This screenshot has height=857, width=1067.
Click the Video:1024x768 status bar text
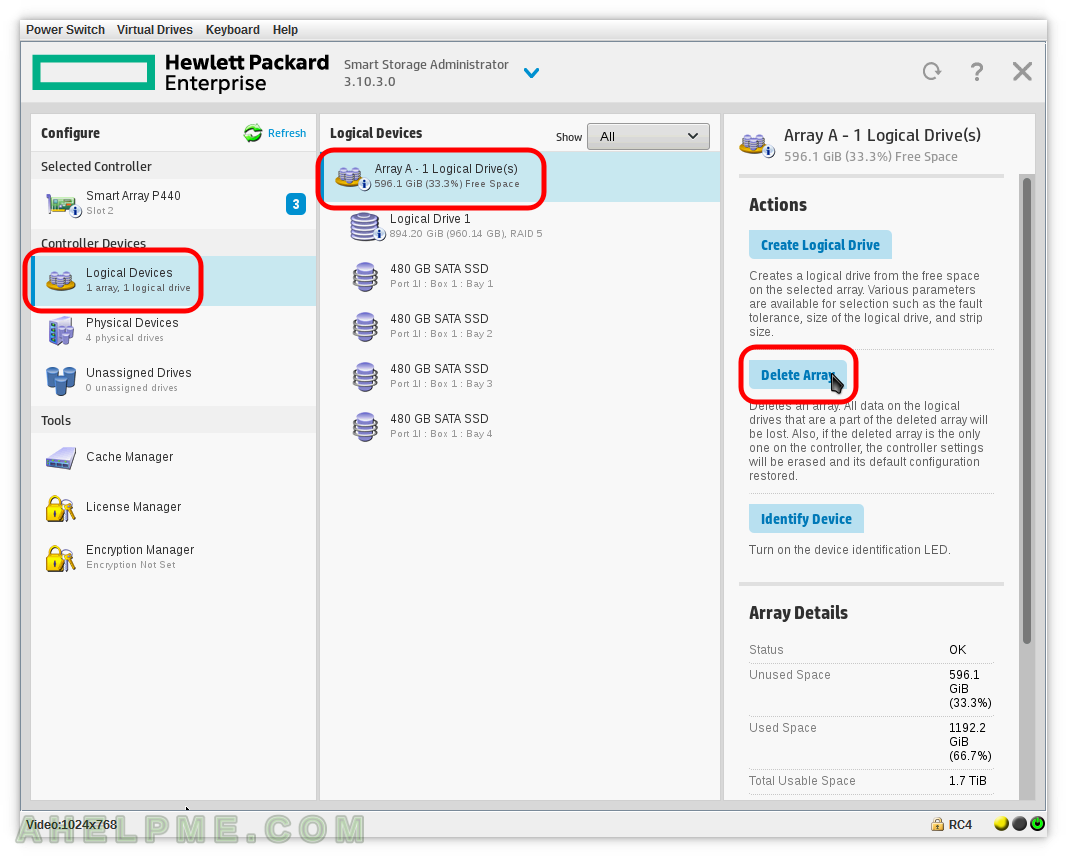(x=71, y=824)
